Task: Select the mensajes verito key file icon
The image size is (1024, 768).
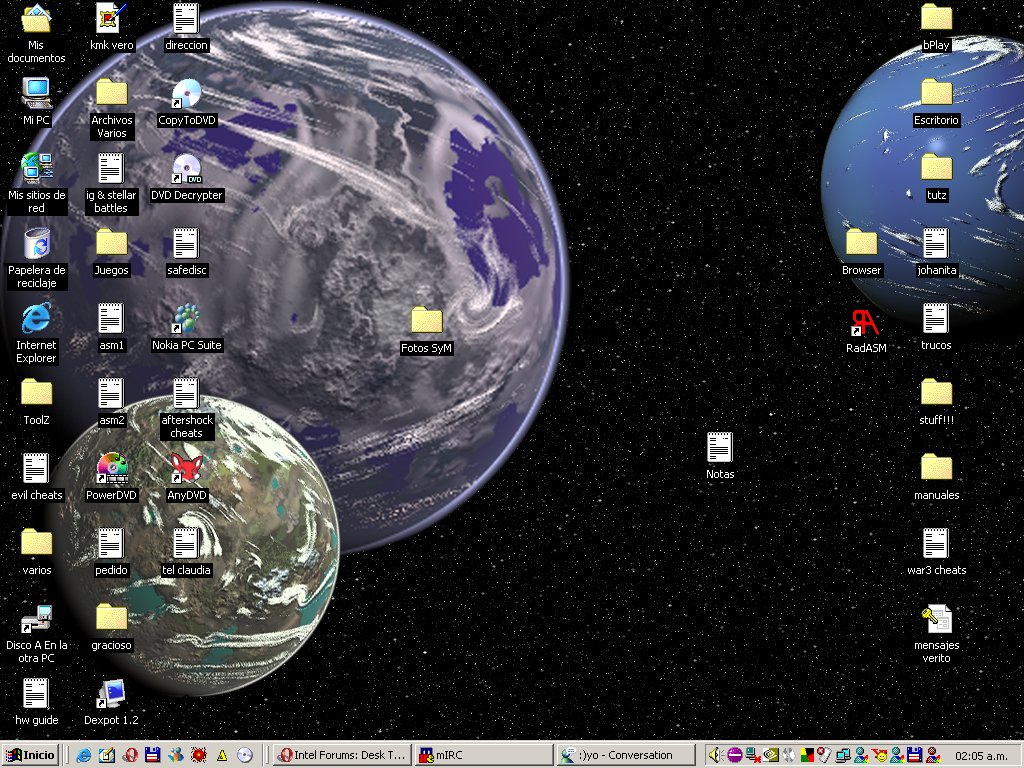Action: (936, 619)
